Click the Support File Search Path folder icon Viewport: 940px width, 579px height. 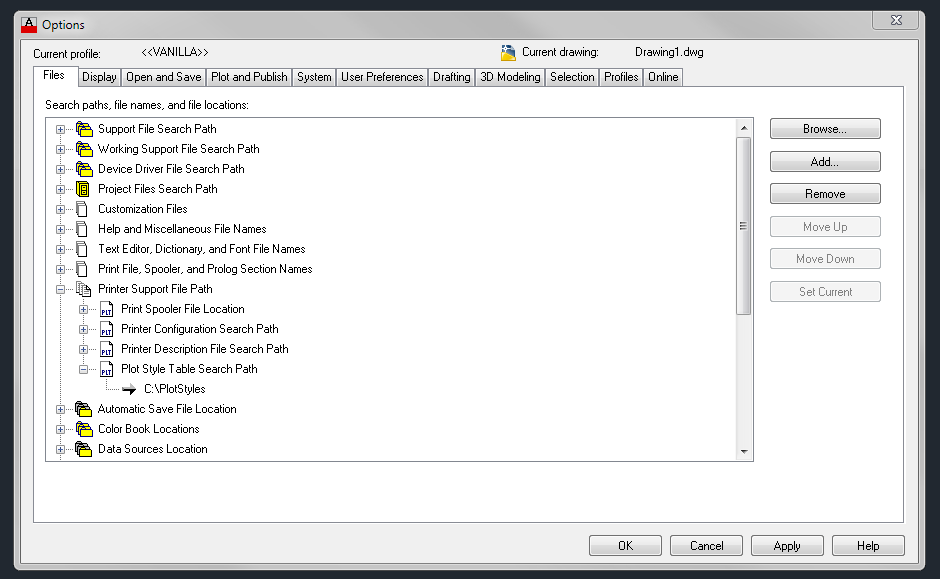(x=83, y=129)
